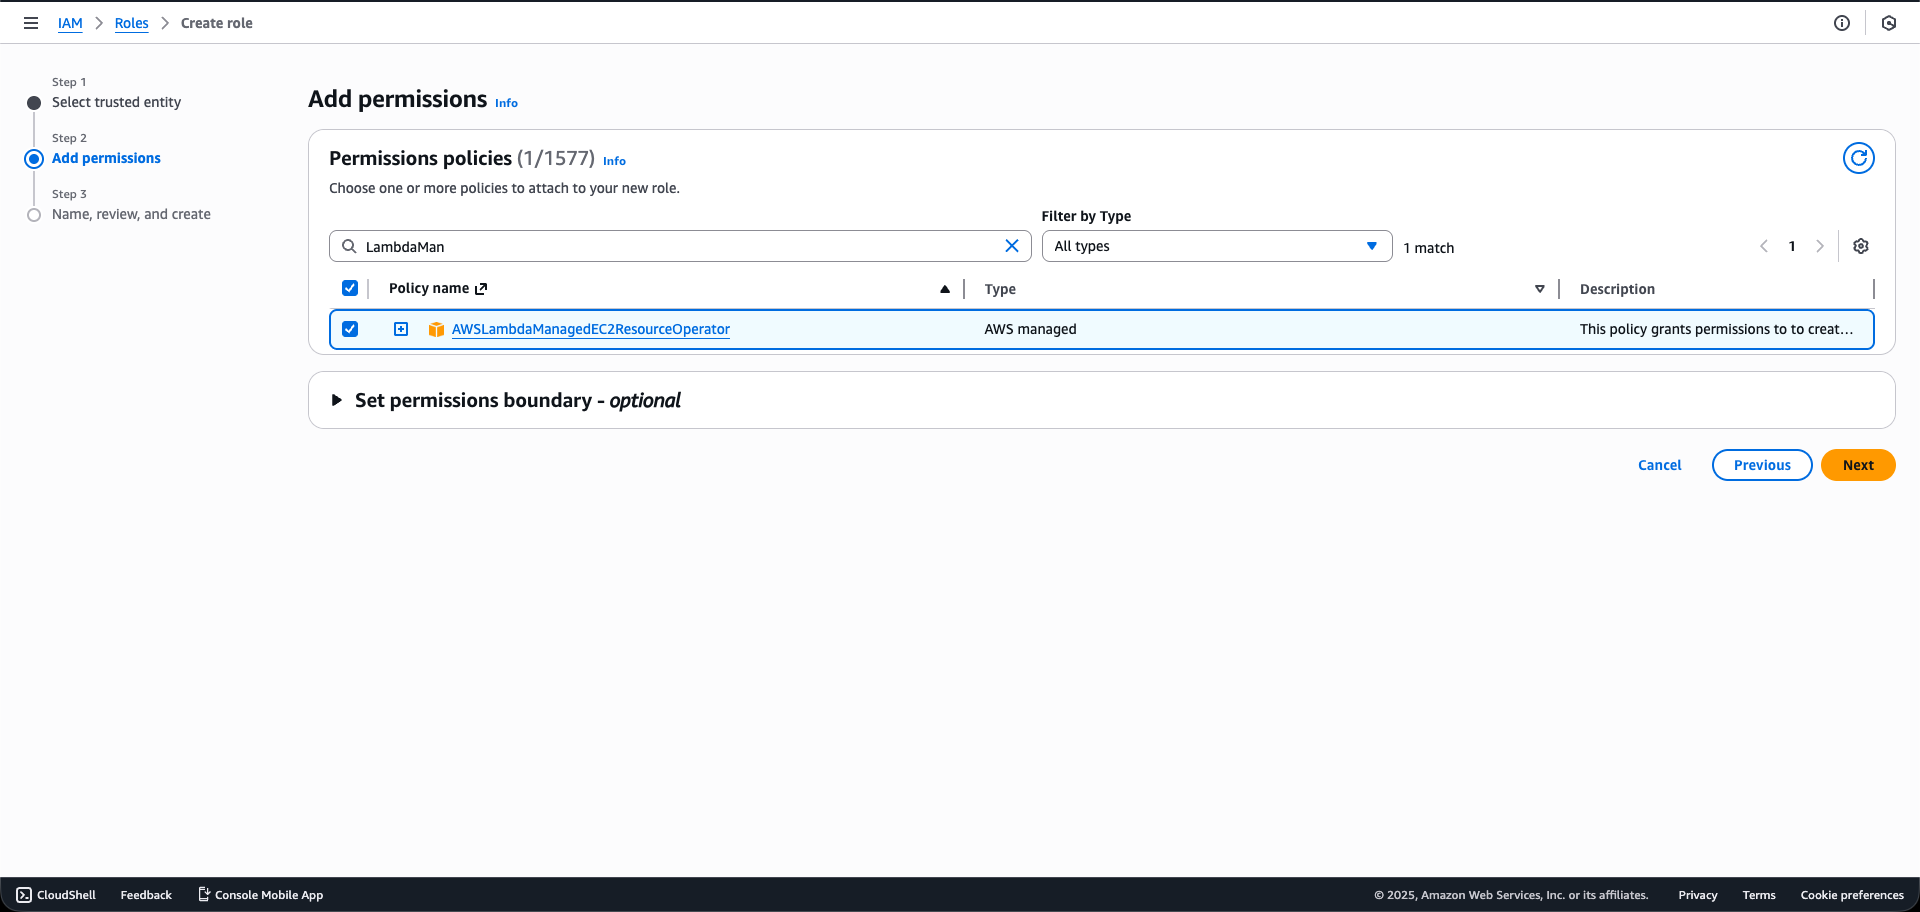
Task: Click the AWS managed policy box icon
Action: (x=436, y=329)
